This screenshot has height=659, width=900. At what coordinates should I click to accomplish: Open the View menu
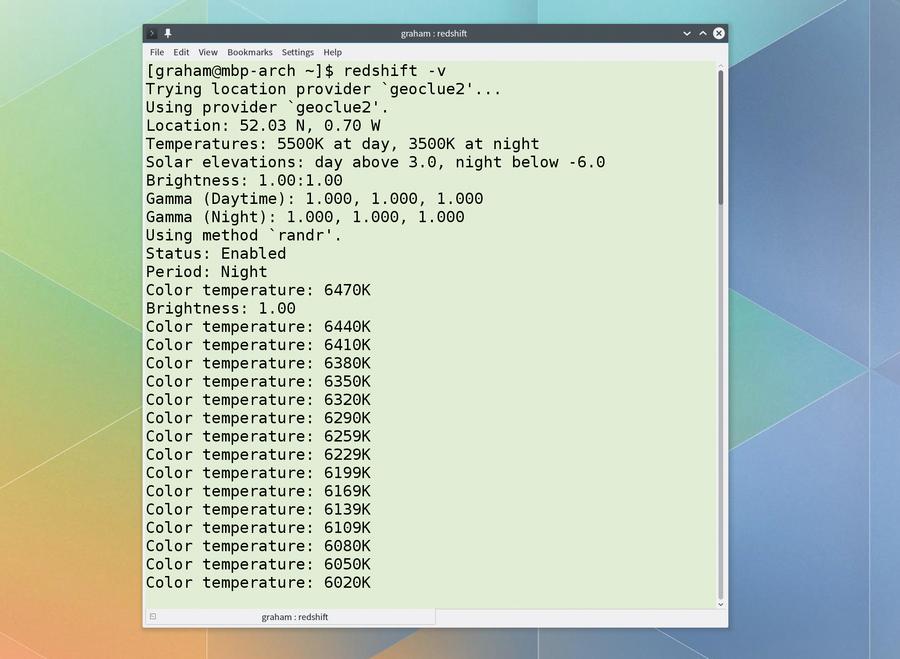tap(208, 52)
